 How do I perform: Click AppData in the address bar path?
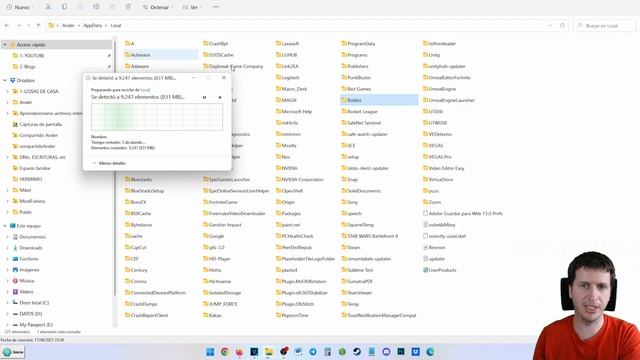coord(93,25)
